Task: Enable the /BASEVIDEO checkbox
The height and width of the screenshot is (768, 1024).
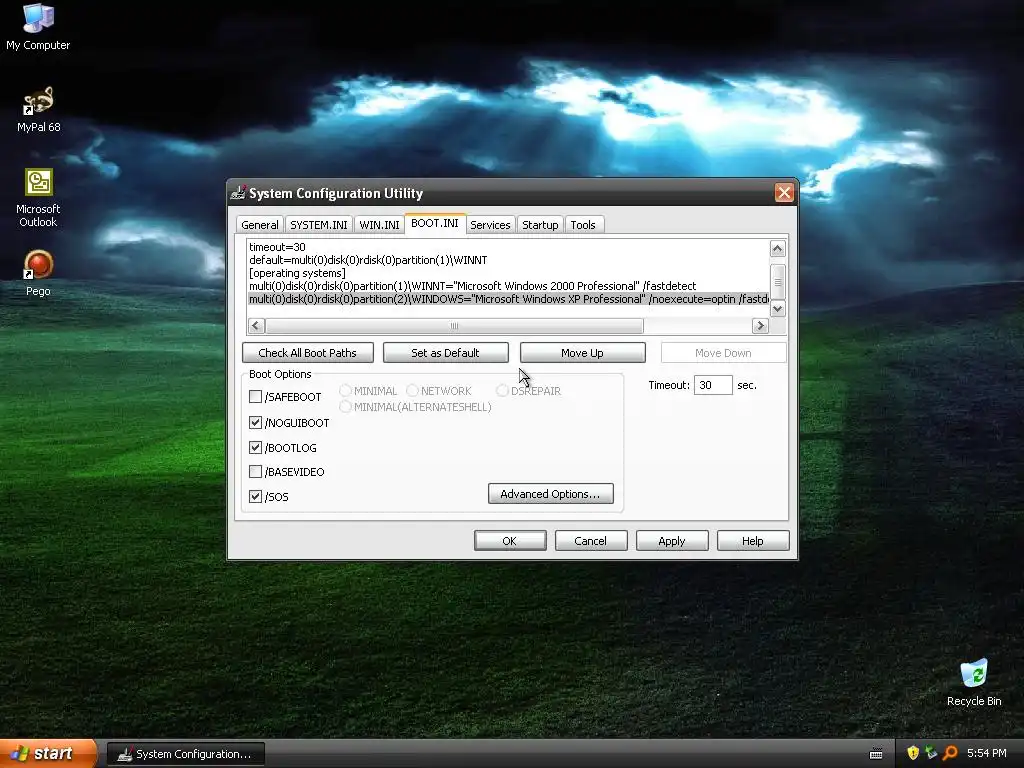Action: (255, 472)
